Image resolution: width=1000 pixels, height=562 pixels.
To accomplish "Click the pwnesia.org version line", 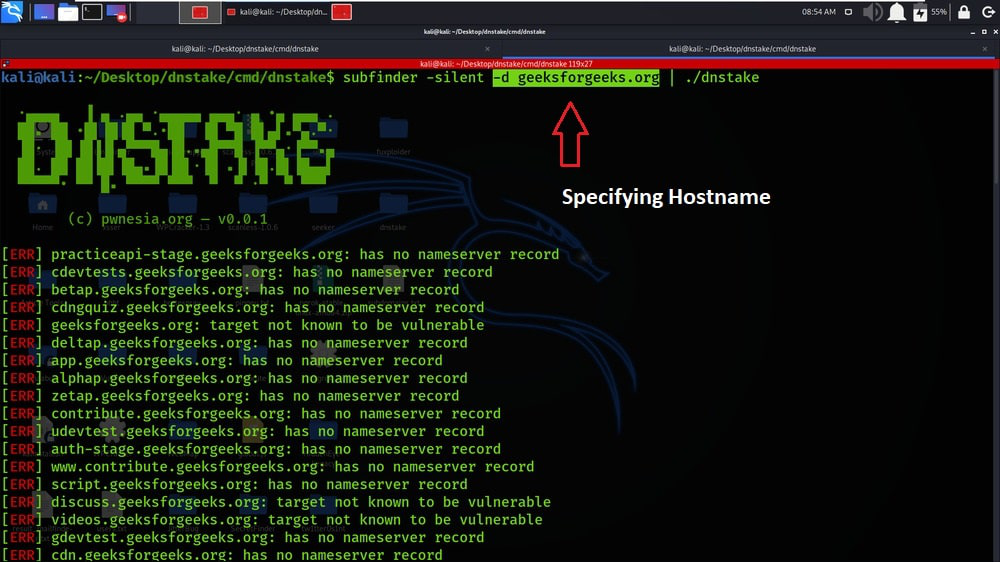I will click(168, 219).
